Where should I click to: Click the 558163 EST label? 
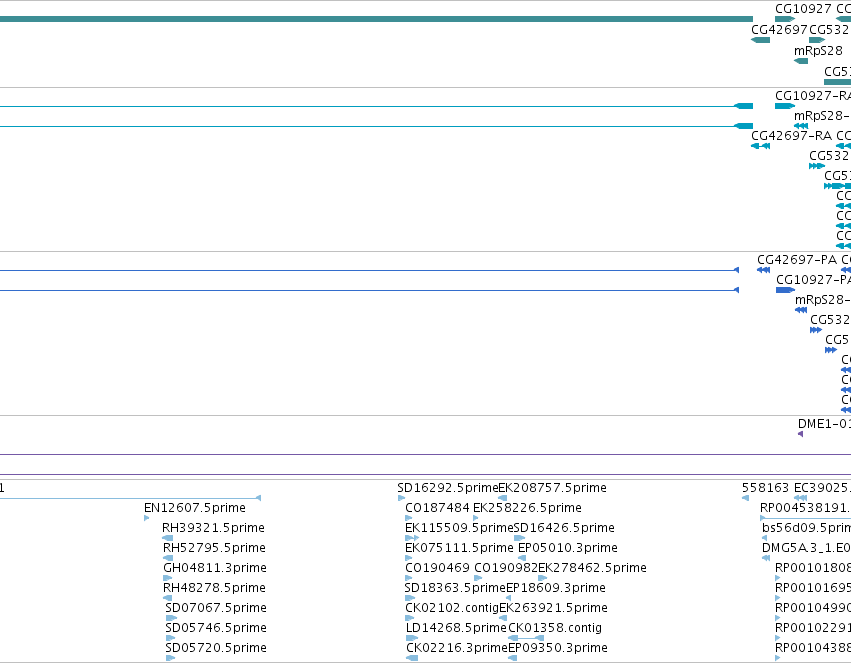click(765, 488)
